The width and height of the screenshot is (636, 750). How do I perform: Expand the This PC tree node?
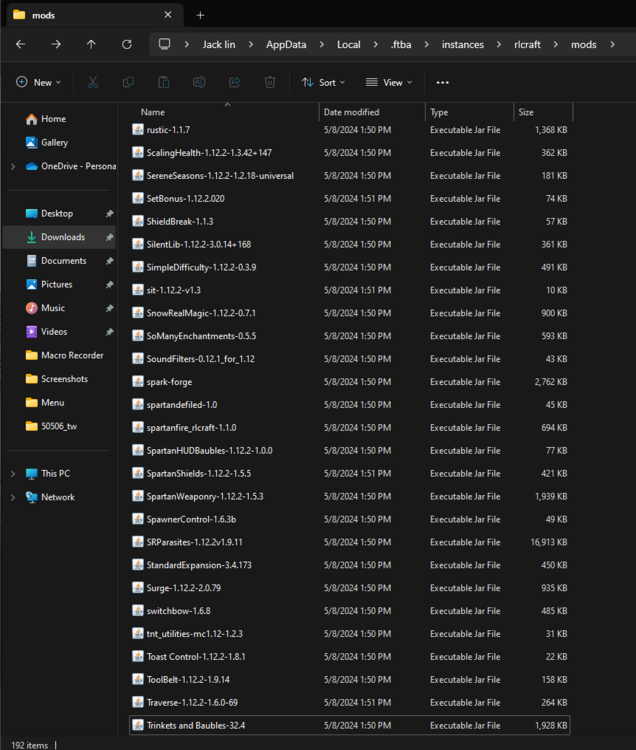(13, 474)
